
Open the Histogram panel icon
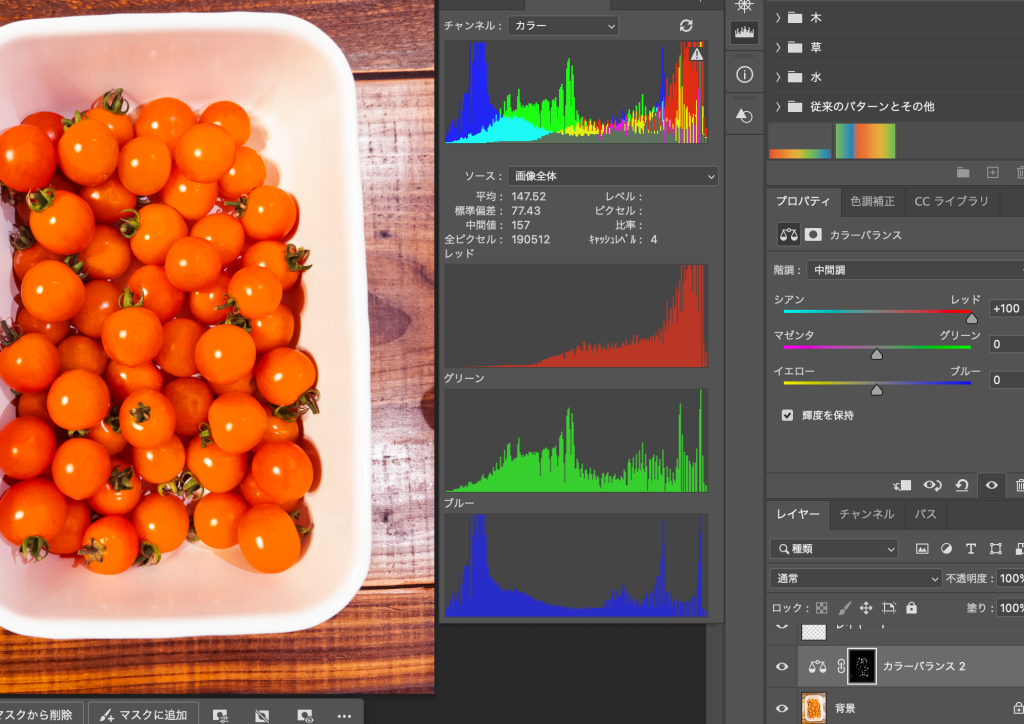pyautogui.click(x=744, y=33)
